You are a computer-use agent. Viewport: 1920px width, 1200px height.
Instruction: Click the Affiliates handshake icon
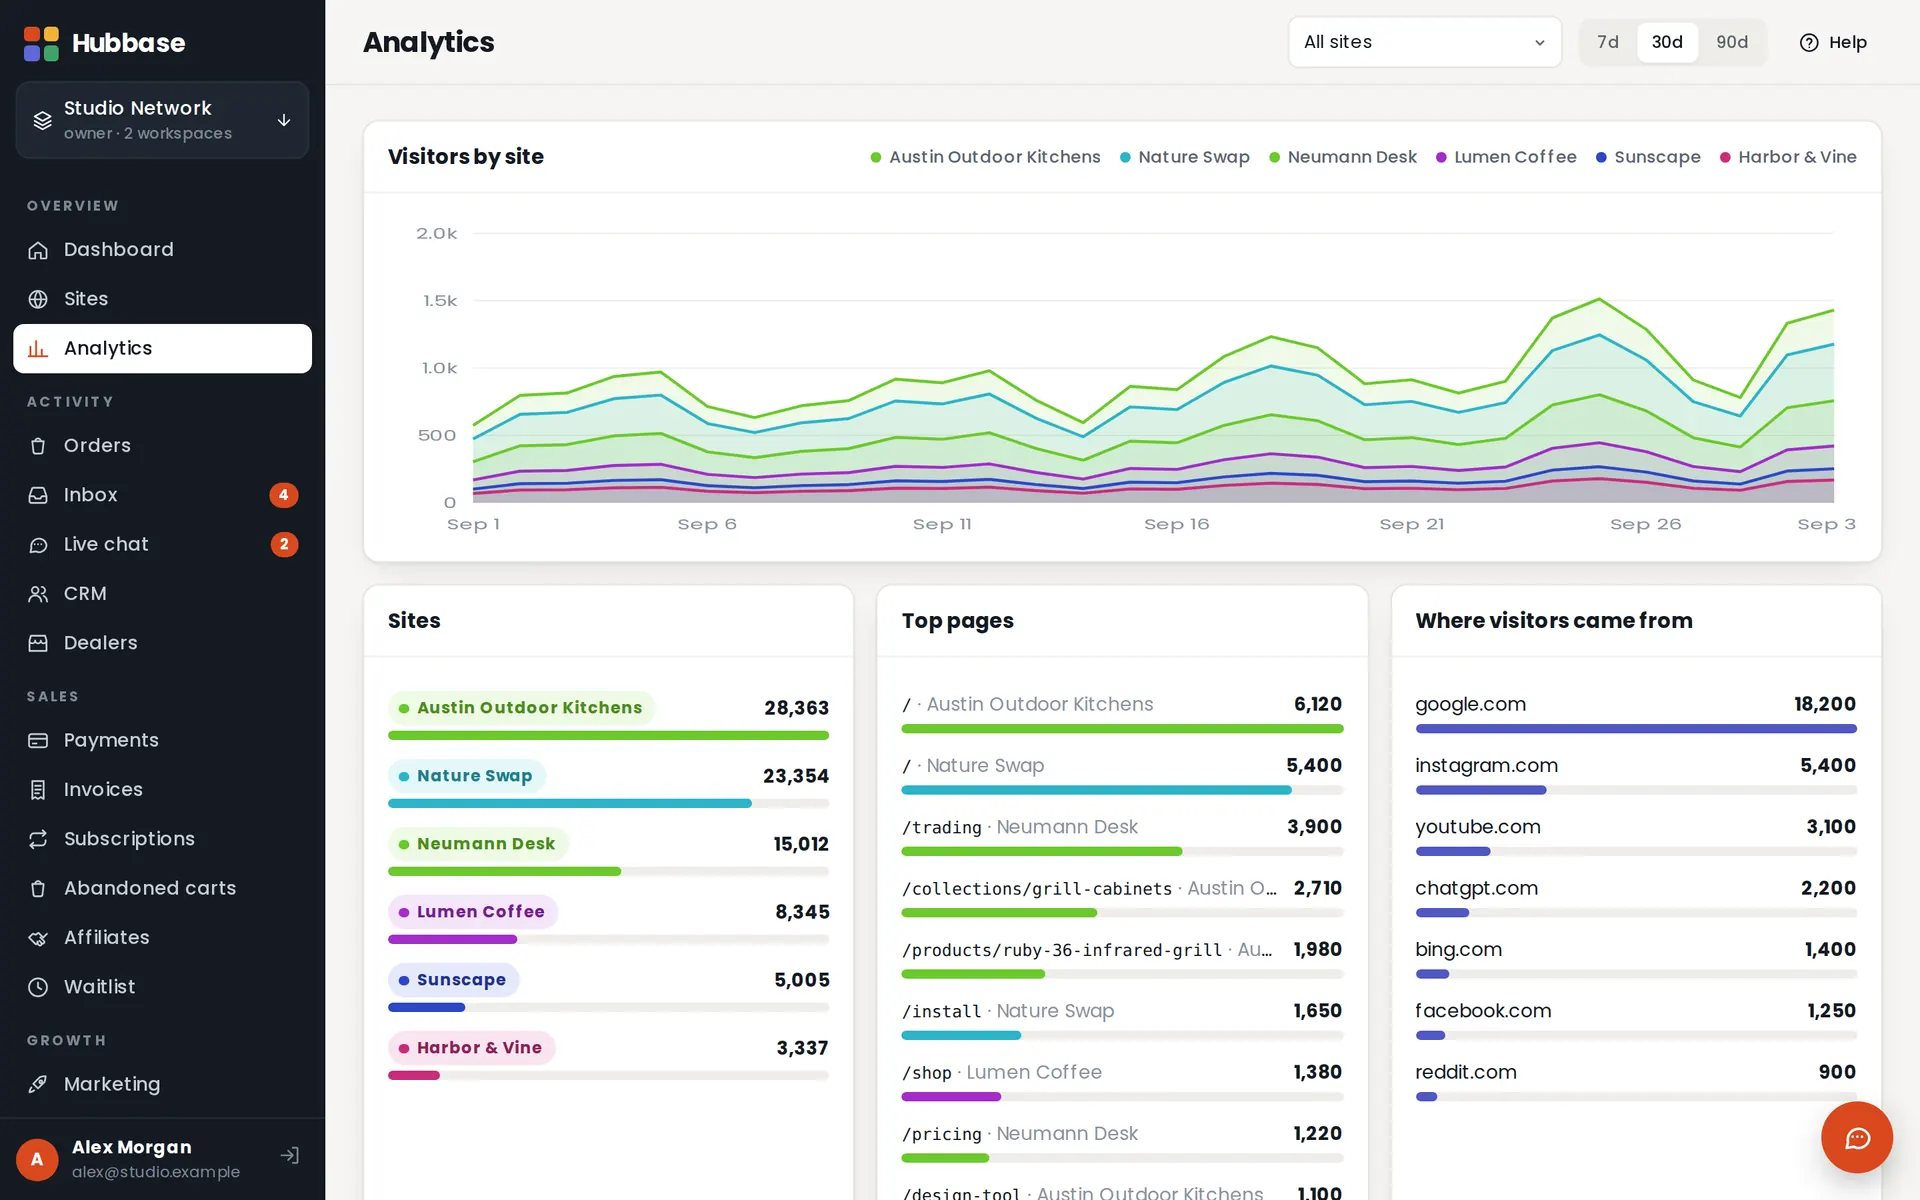pyautogui.click(x=38, y=938)
